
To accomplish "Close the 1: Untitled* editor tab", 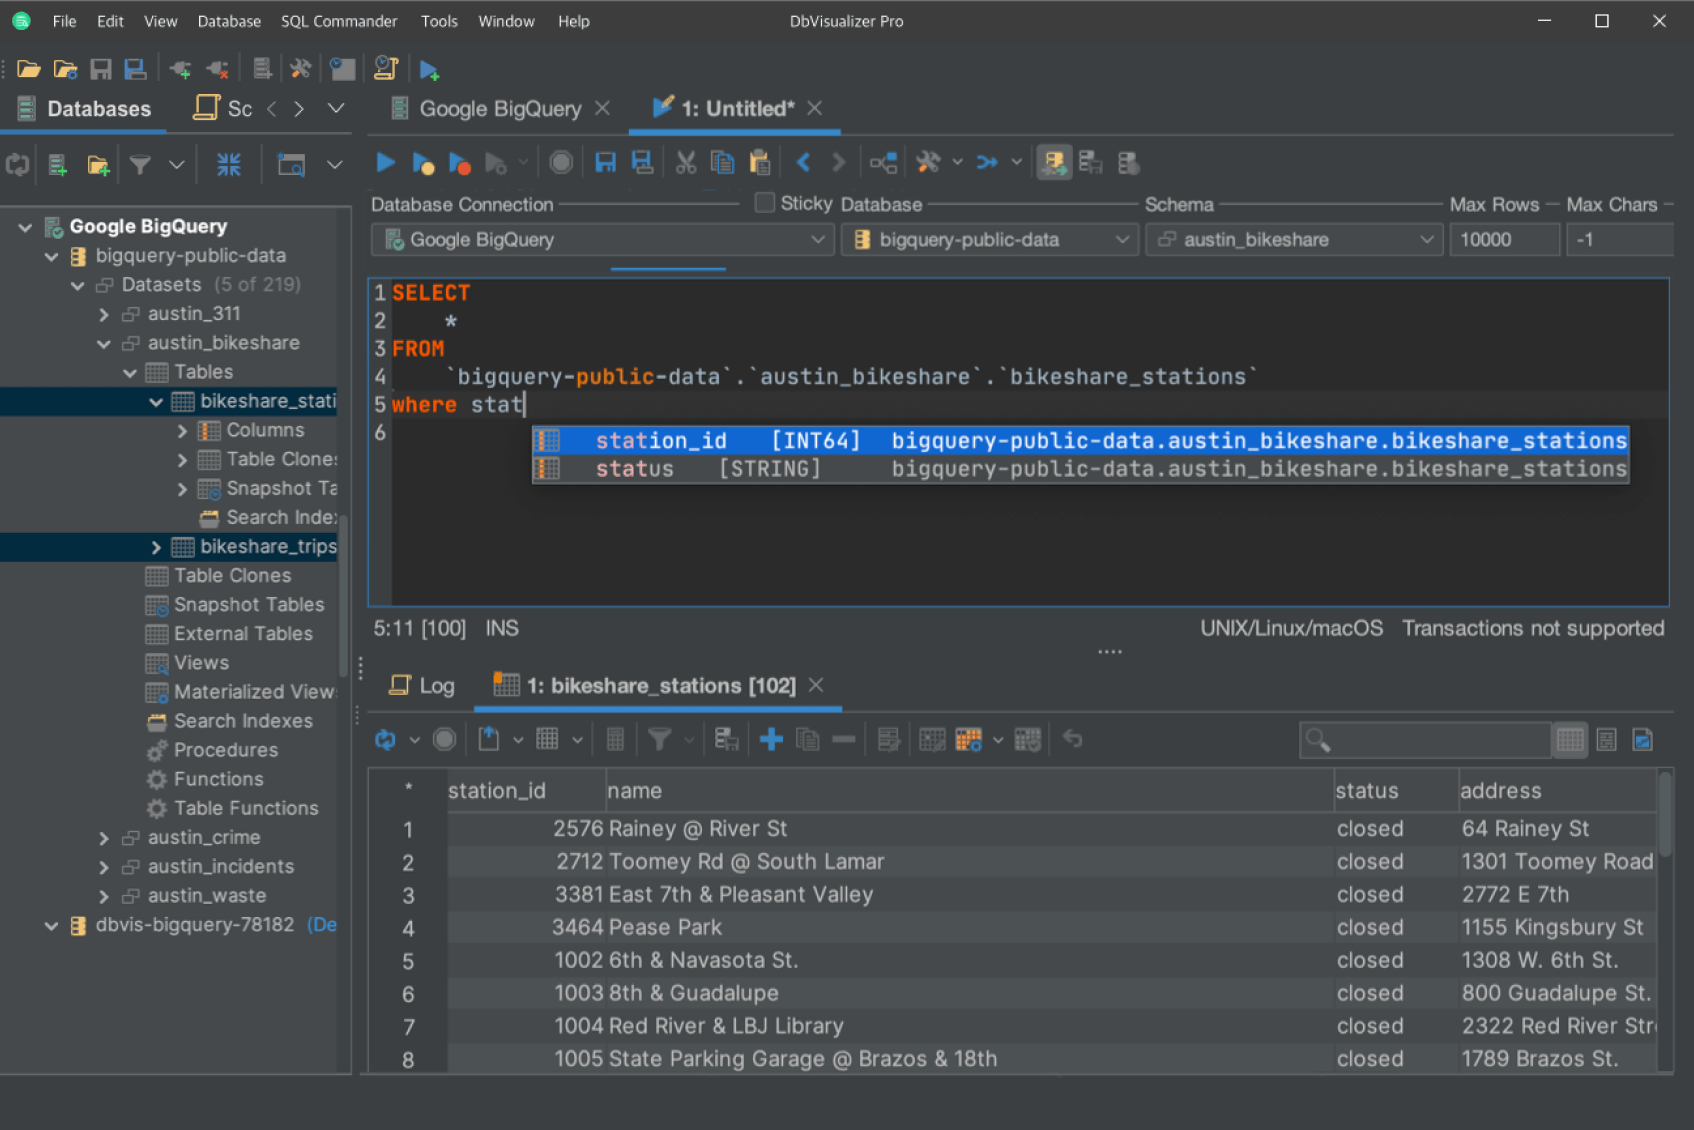I will [x=815, y=108].
